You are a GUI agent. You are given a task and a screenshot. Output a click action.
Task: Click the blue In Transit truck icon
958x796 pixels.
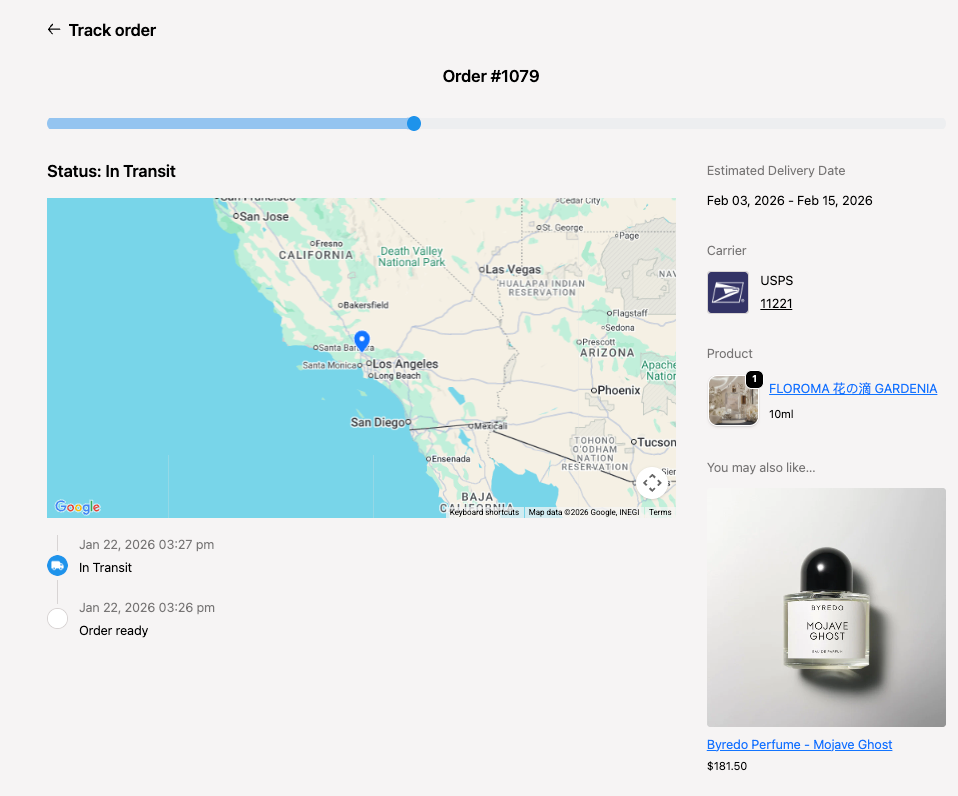tap(57, 565)
